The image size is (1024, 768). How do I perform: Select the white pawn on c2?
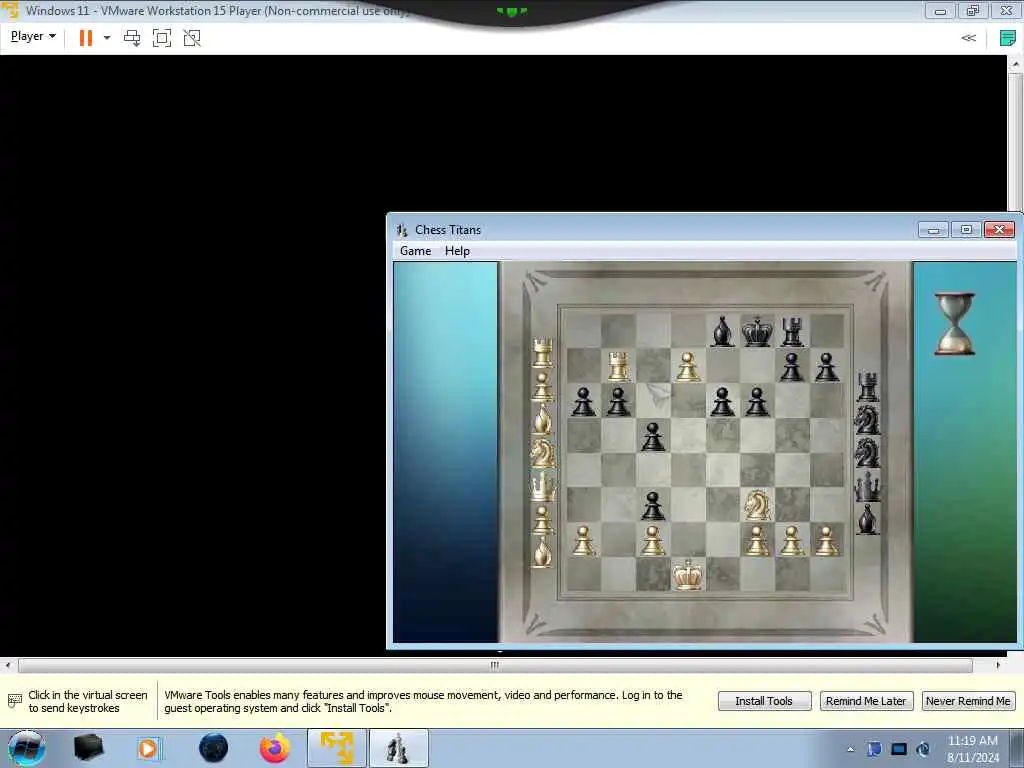coord(652,541)
